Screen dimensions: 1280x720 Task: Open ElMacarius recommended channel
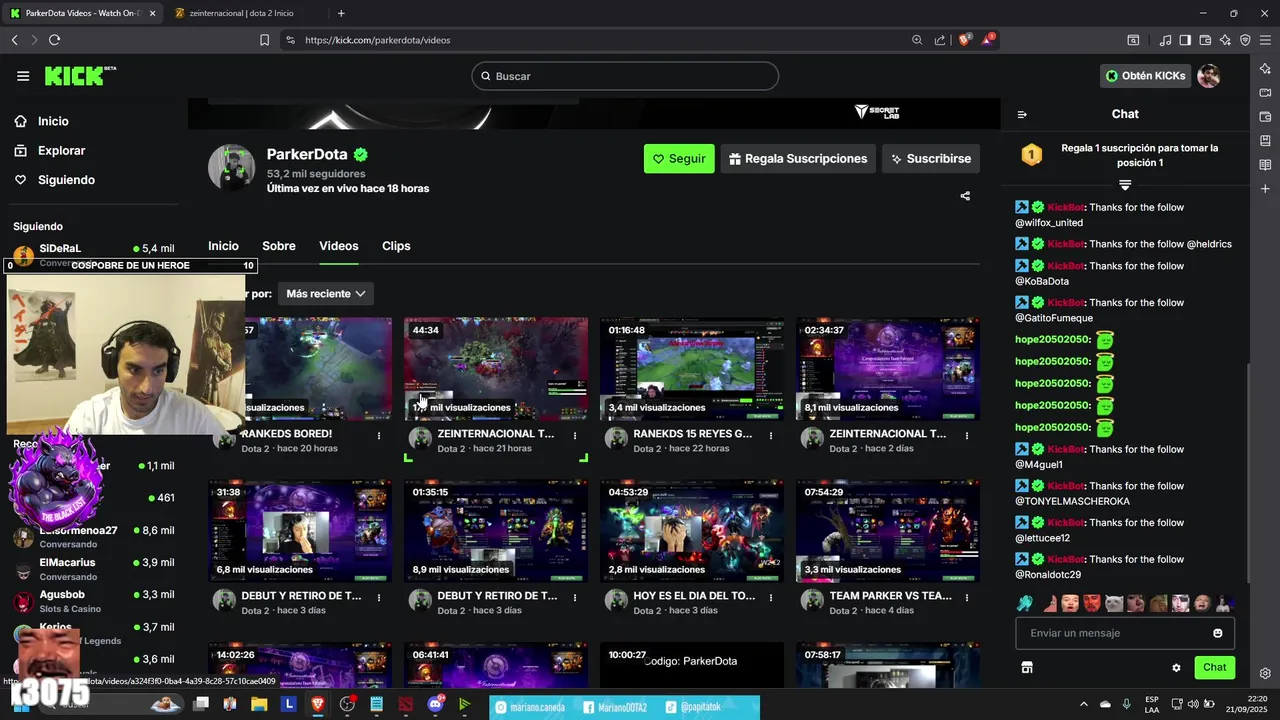[95, 569]
